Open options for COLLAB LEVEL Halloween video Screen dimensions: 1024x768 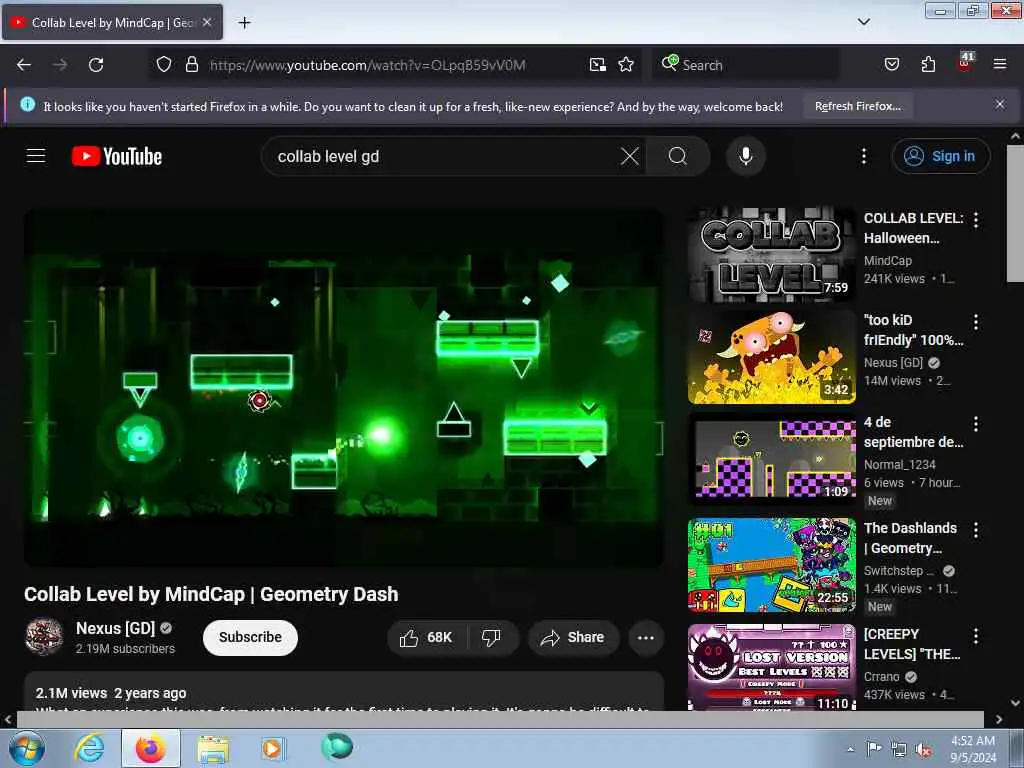976,220
